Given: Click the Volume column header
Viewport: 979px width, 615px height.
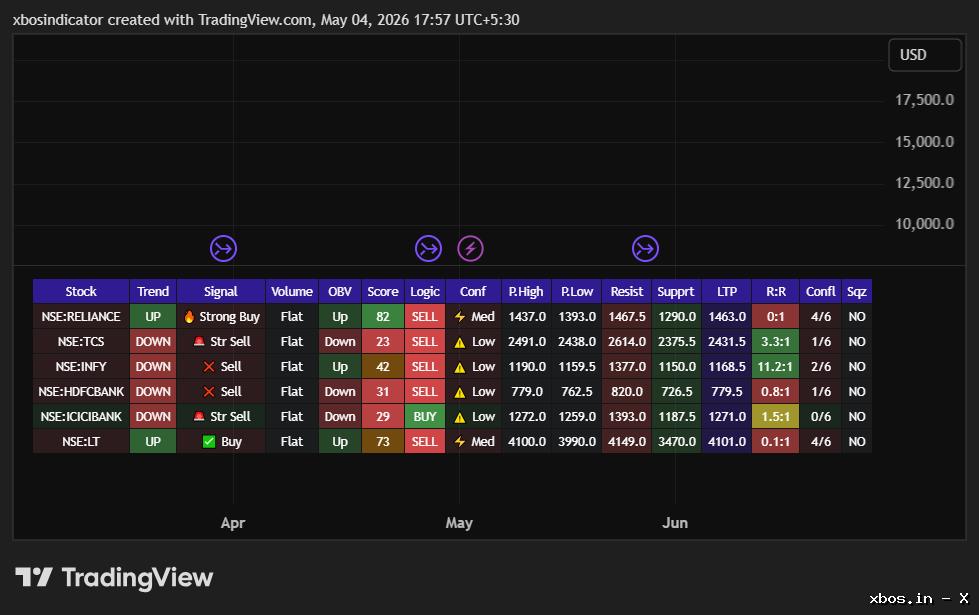Looking at the screenshot, I should tap(292, 292).
